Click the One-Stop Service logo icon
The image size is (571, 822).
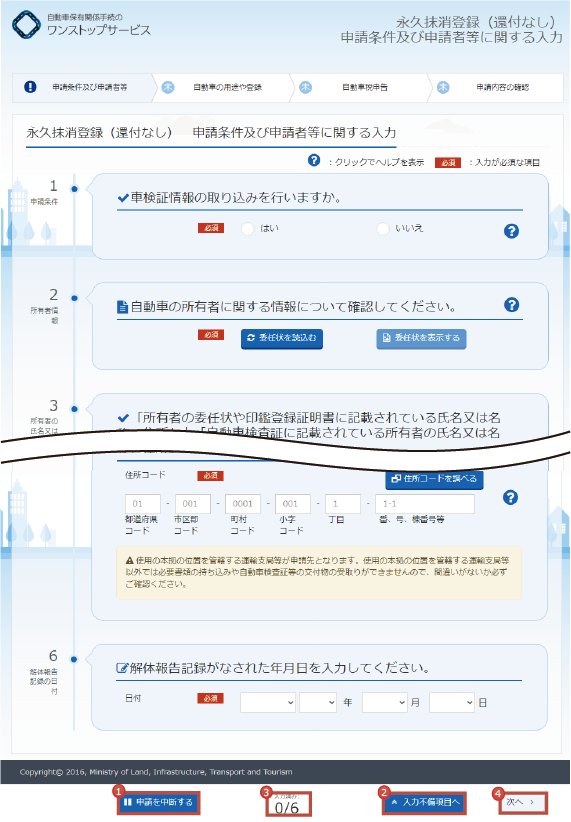tap(26, 25)
